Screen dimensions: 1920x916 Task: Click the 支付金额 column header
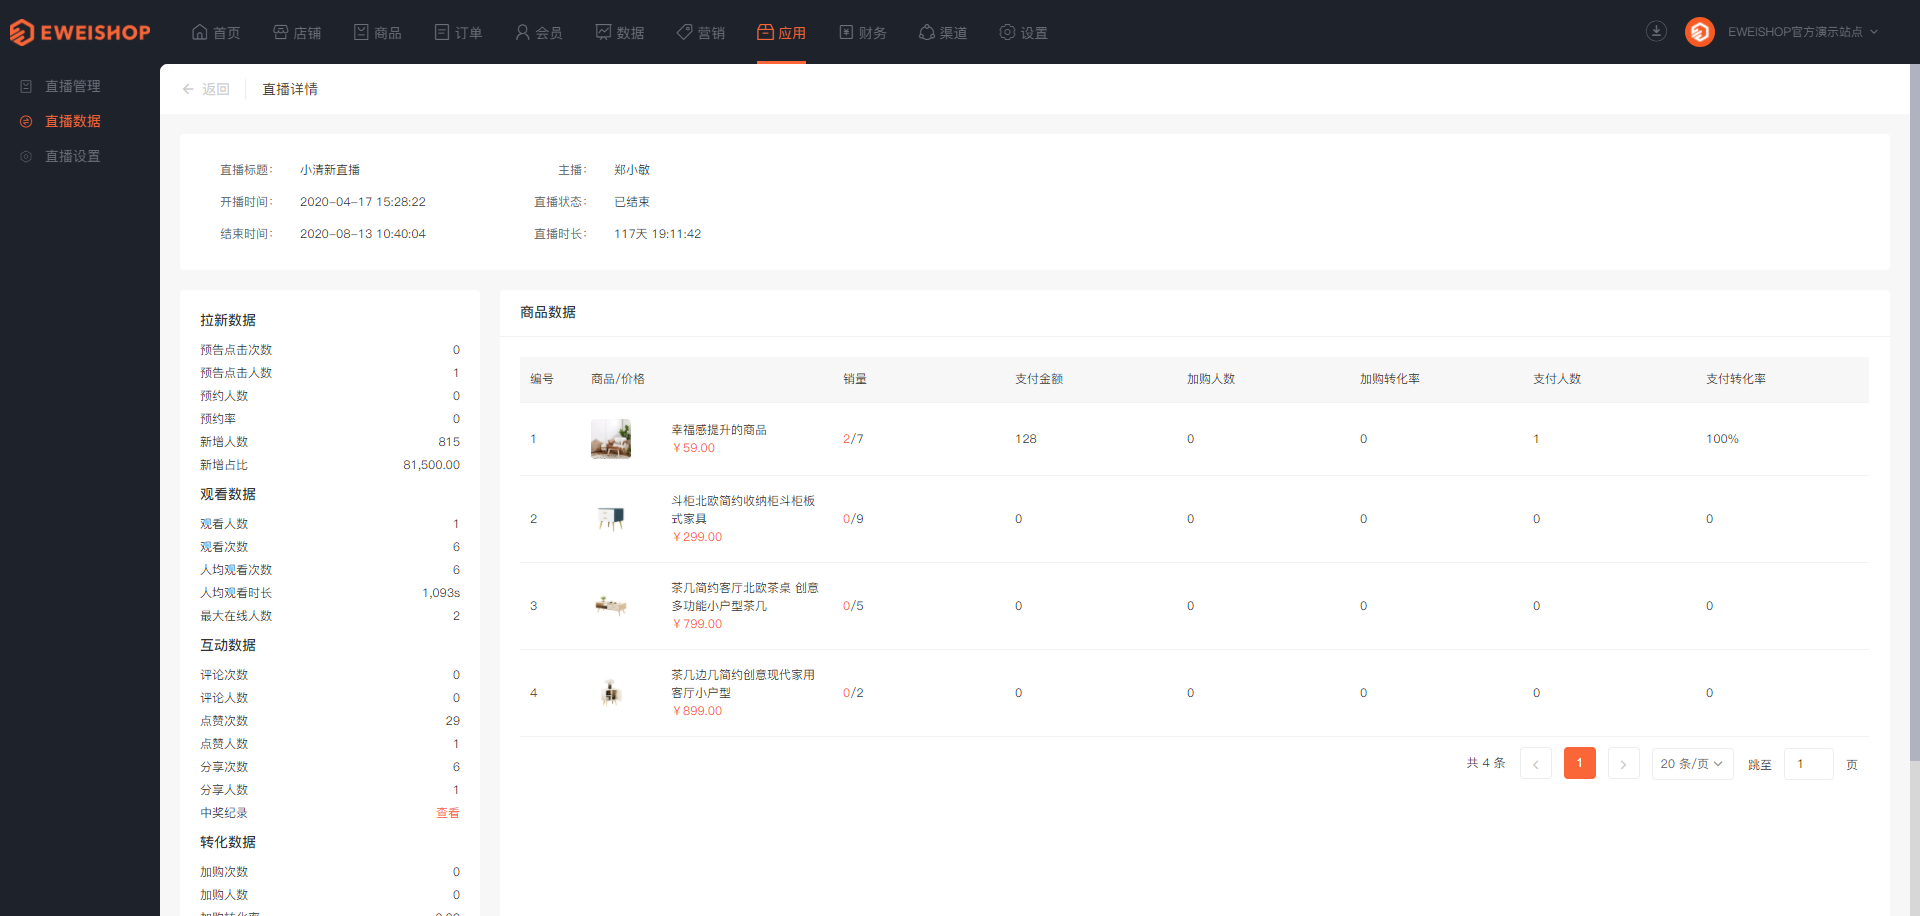[x=1039, y=379]
